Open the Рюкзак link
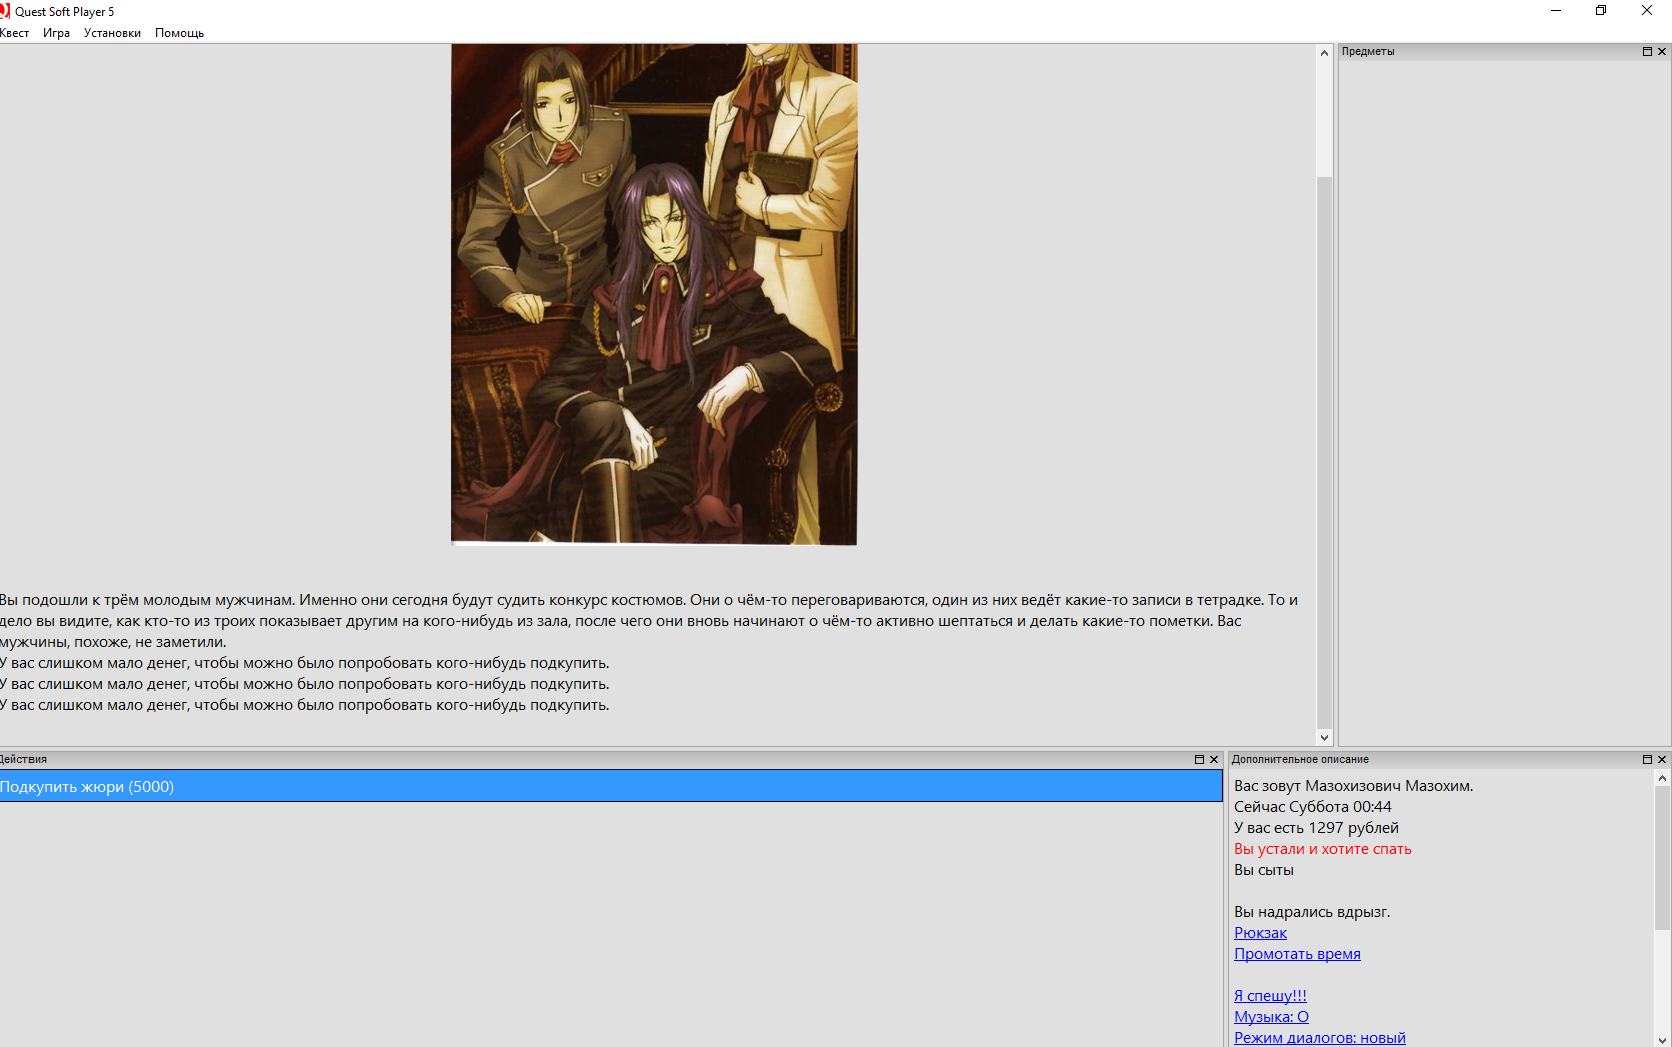 (1260, 933)
